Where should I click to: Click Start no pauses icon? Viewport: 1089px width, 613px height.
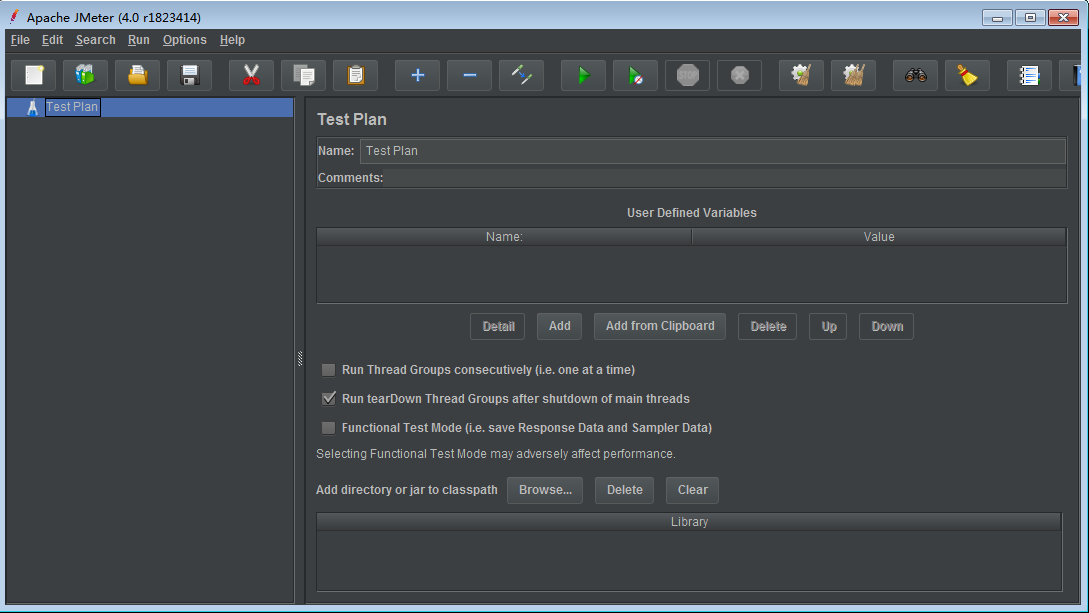(x=635, y=75)
